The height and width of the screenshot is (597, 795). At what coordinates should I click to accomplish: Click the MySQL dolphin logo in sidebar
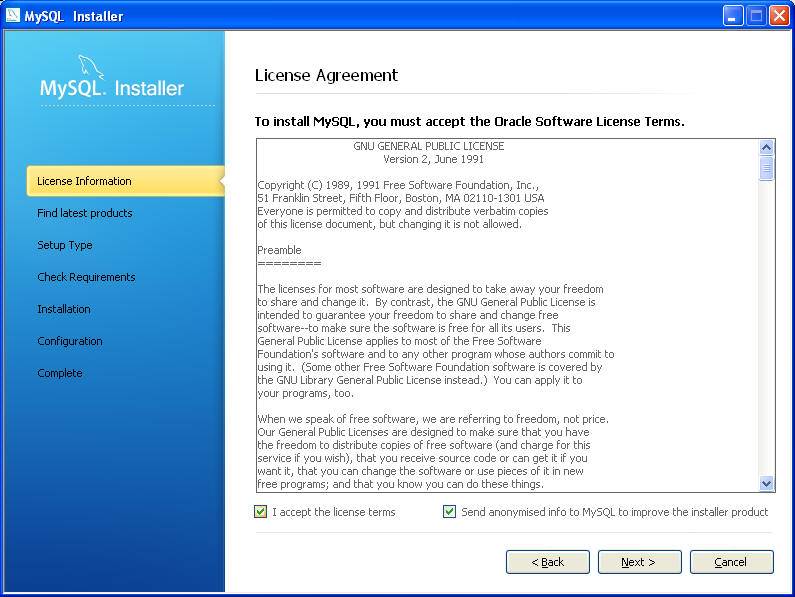click(x=91, y=69)
